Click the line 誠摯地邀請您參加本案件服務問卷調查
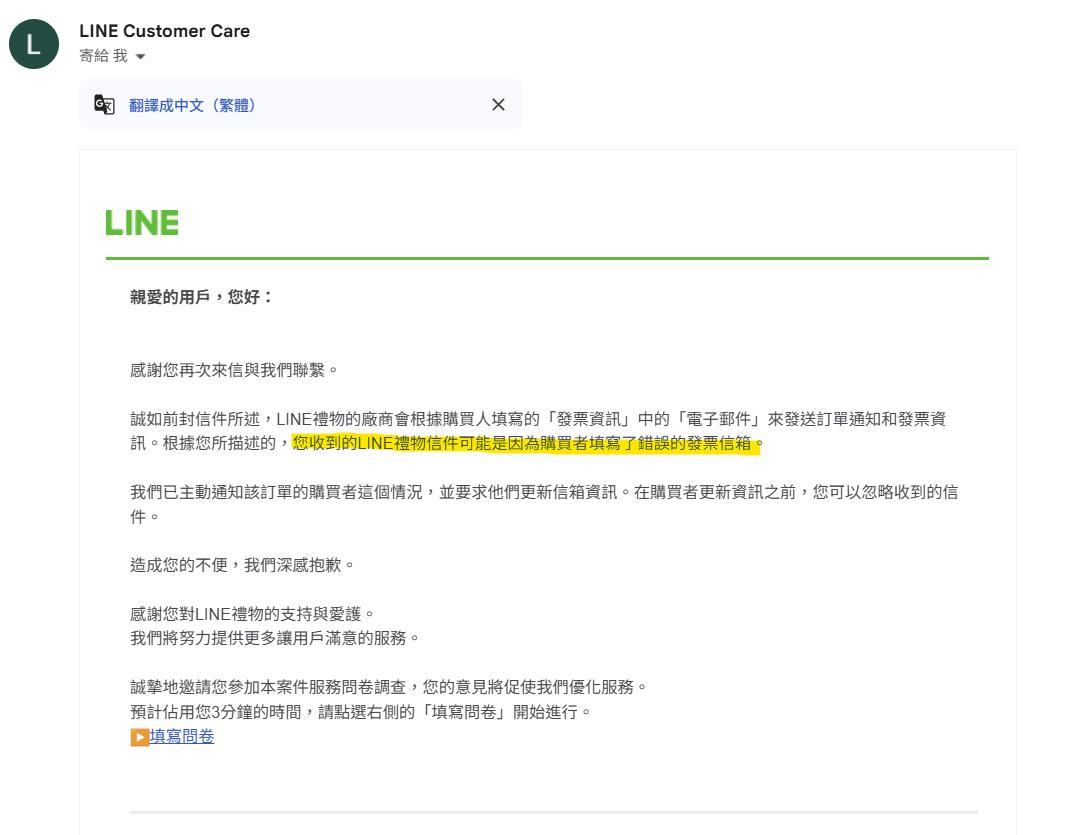The width and height of the screenshot is (1091, 835). coord(390,687)
